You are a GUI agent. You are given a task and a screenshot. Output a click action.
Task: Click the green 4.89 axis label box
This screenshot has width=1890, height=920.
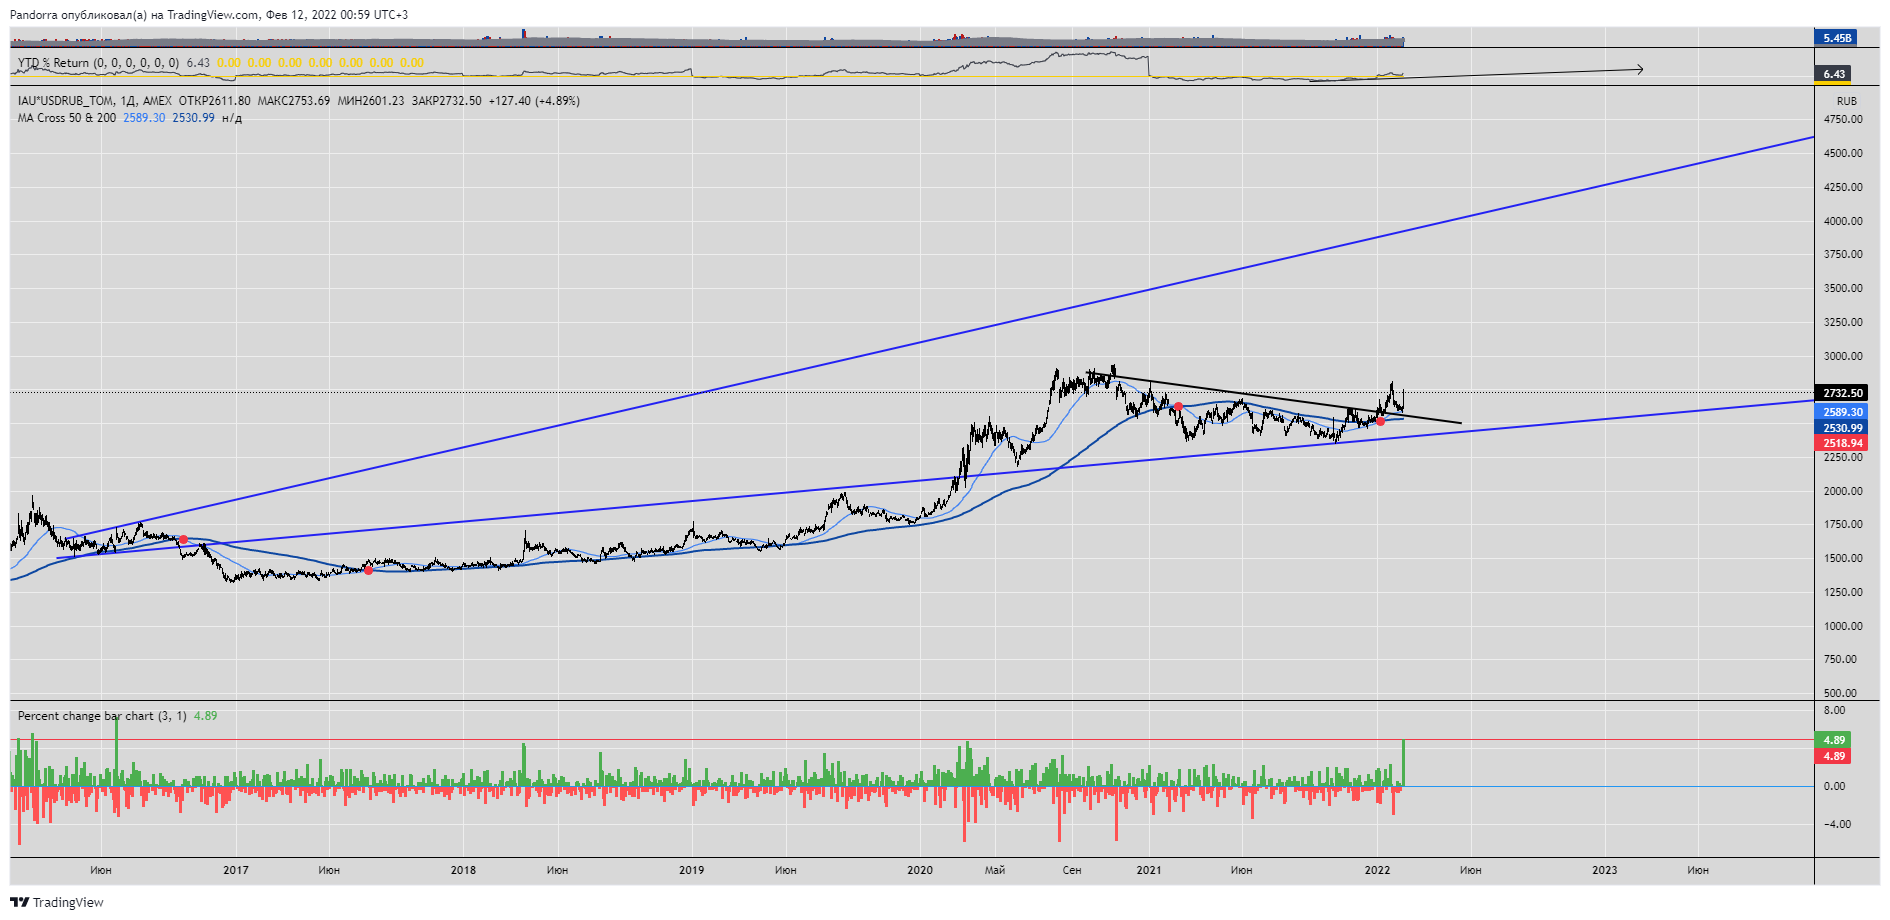coord(1832,740)
